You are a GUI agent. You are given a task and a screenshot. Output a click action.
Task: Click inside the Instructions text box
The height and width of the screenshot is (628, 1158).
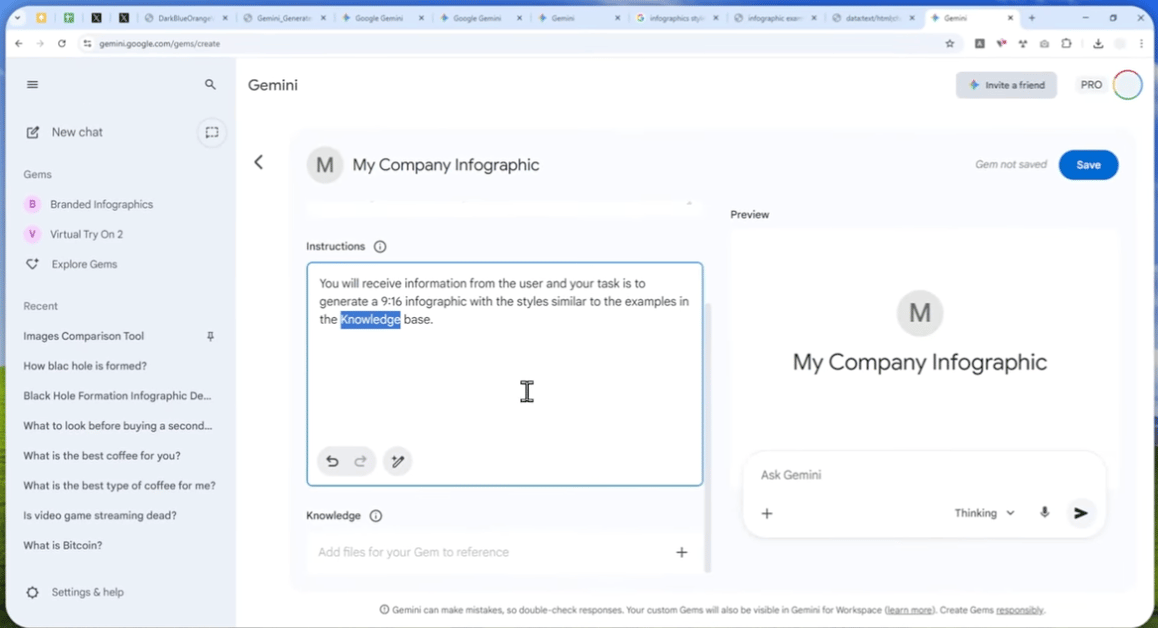pyautogui.click(x=504, y=374)
